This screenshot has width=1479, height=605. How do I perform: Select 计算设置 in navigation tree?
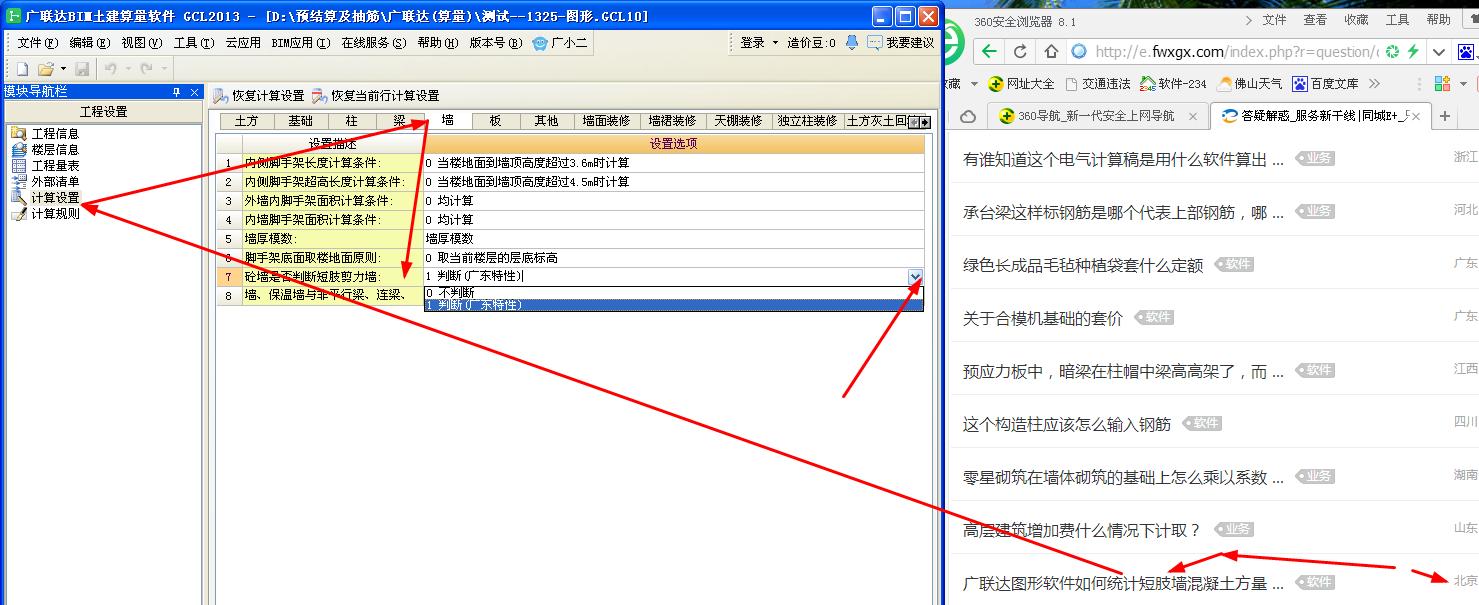pyautogui.click(x=55, y=197)
